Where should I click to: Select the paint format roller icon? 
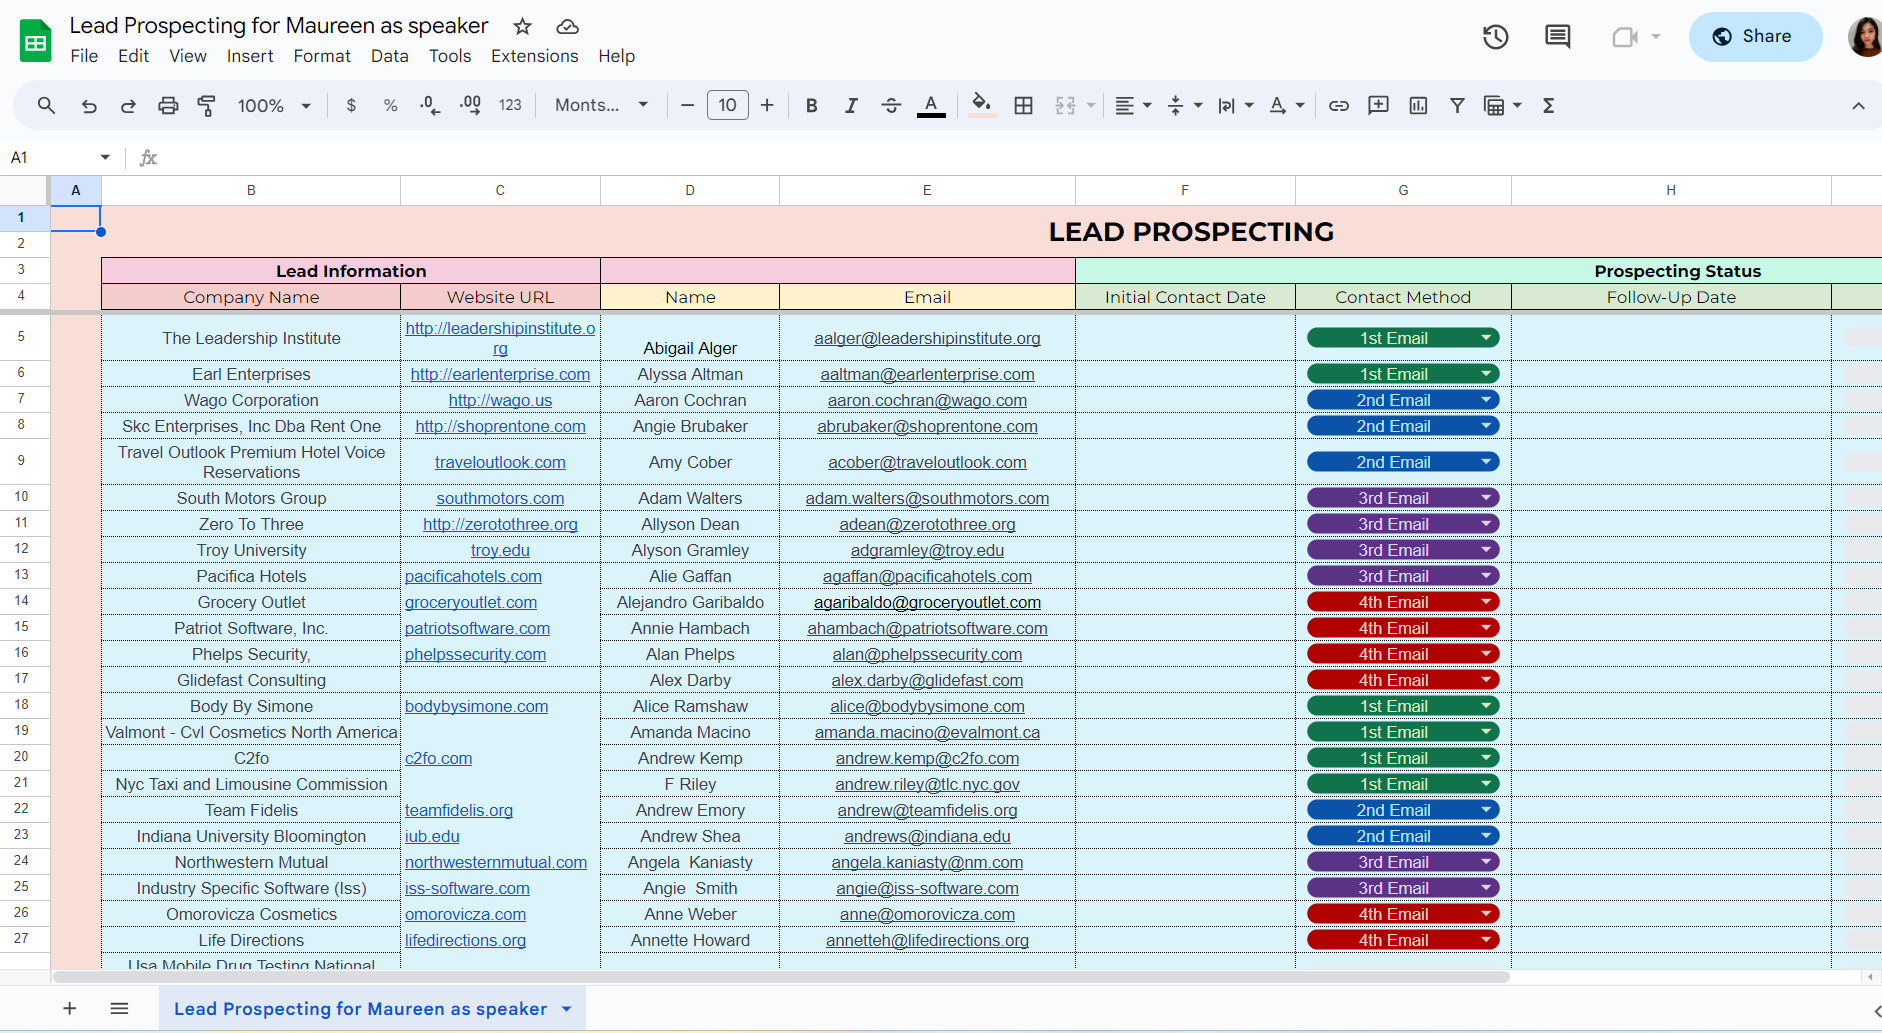[207, 105]
